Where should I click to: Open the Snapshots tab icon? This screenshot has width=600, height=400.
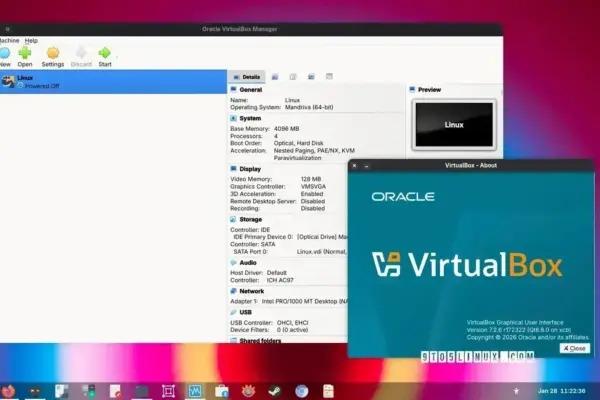pyautogui.click(x=275, y=77)
